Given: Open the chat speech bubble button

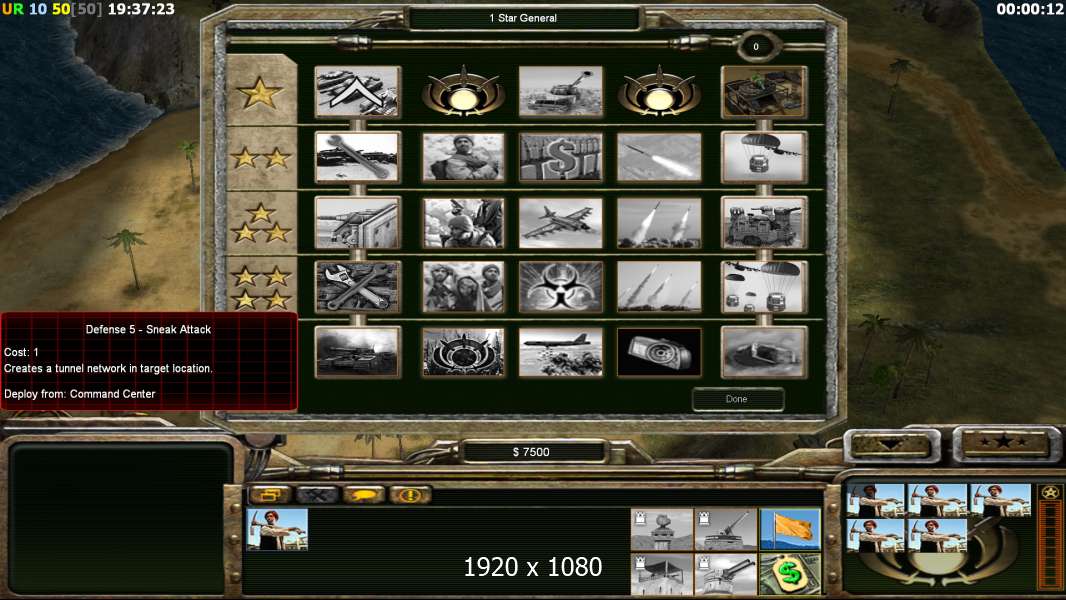Looking at the screenshot, I should coord(364,495).
